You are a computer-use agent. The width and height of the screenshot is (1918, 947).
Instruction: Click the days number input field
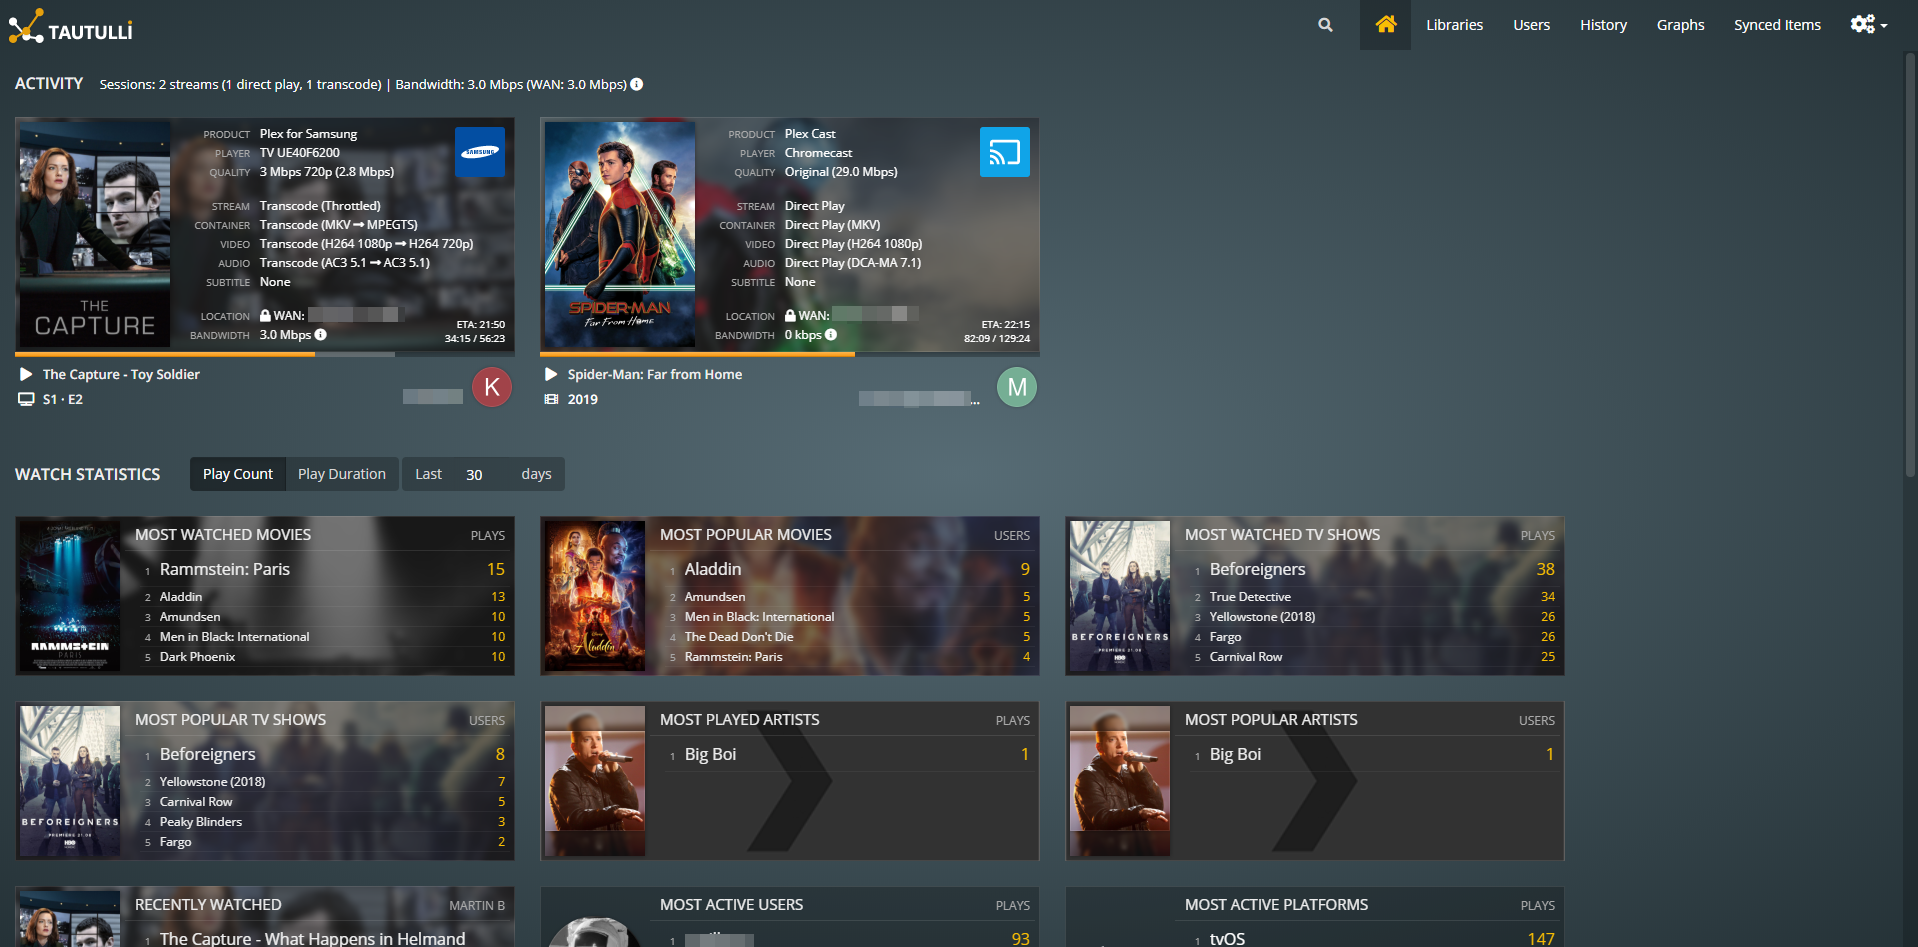(x=482, y=474)
